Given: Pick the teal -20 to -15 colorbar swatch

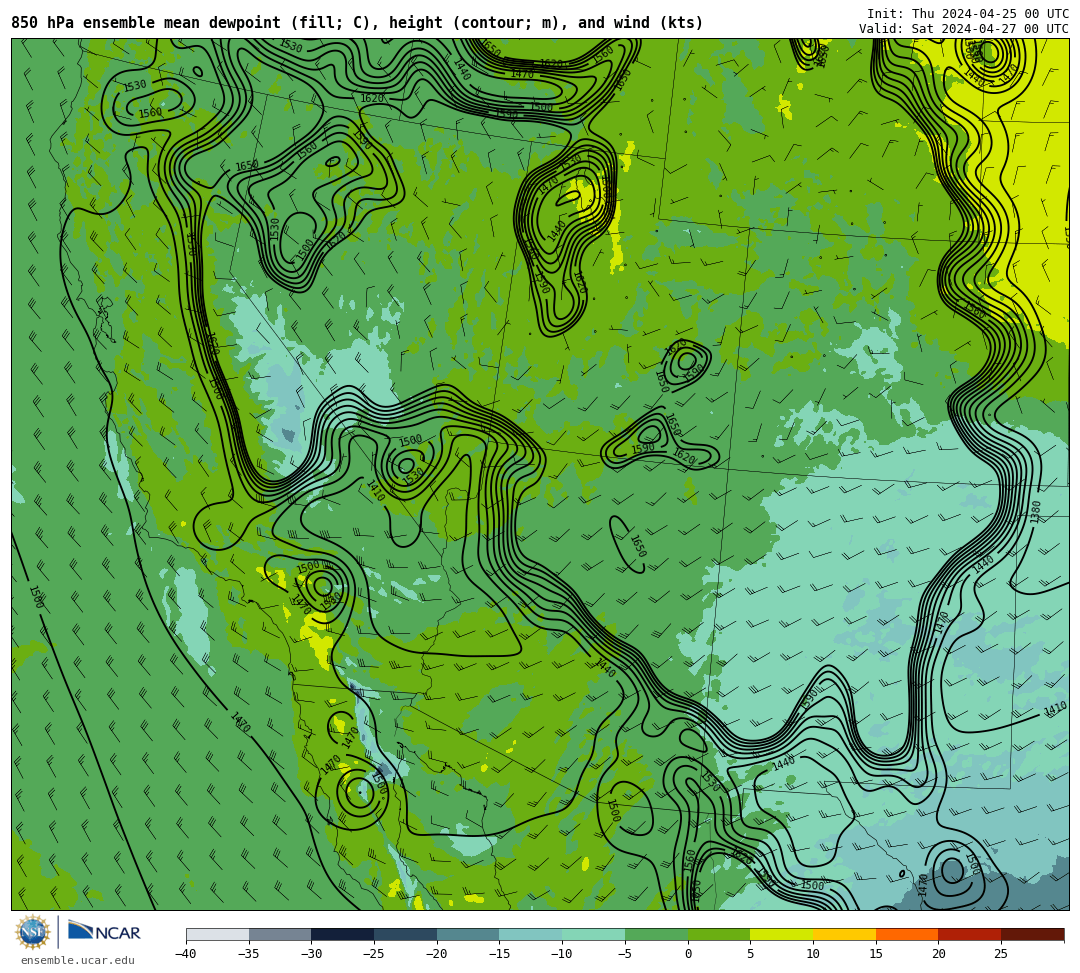Looking at the screenshot, I should click(x=468, y=934).
